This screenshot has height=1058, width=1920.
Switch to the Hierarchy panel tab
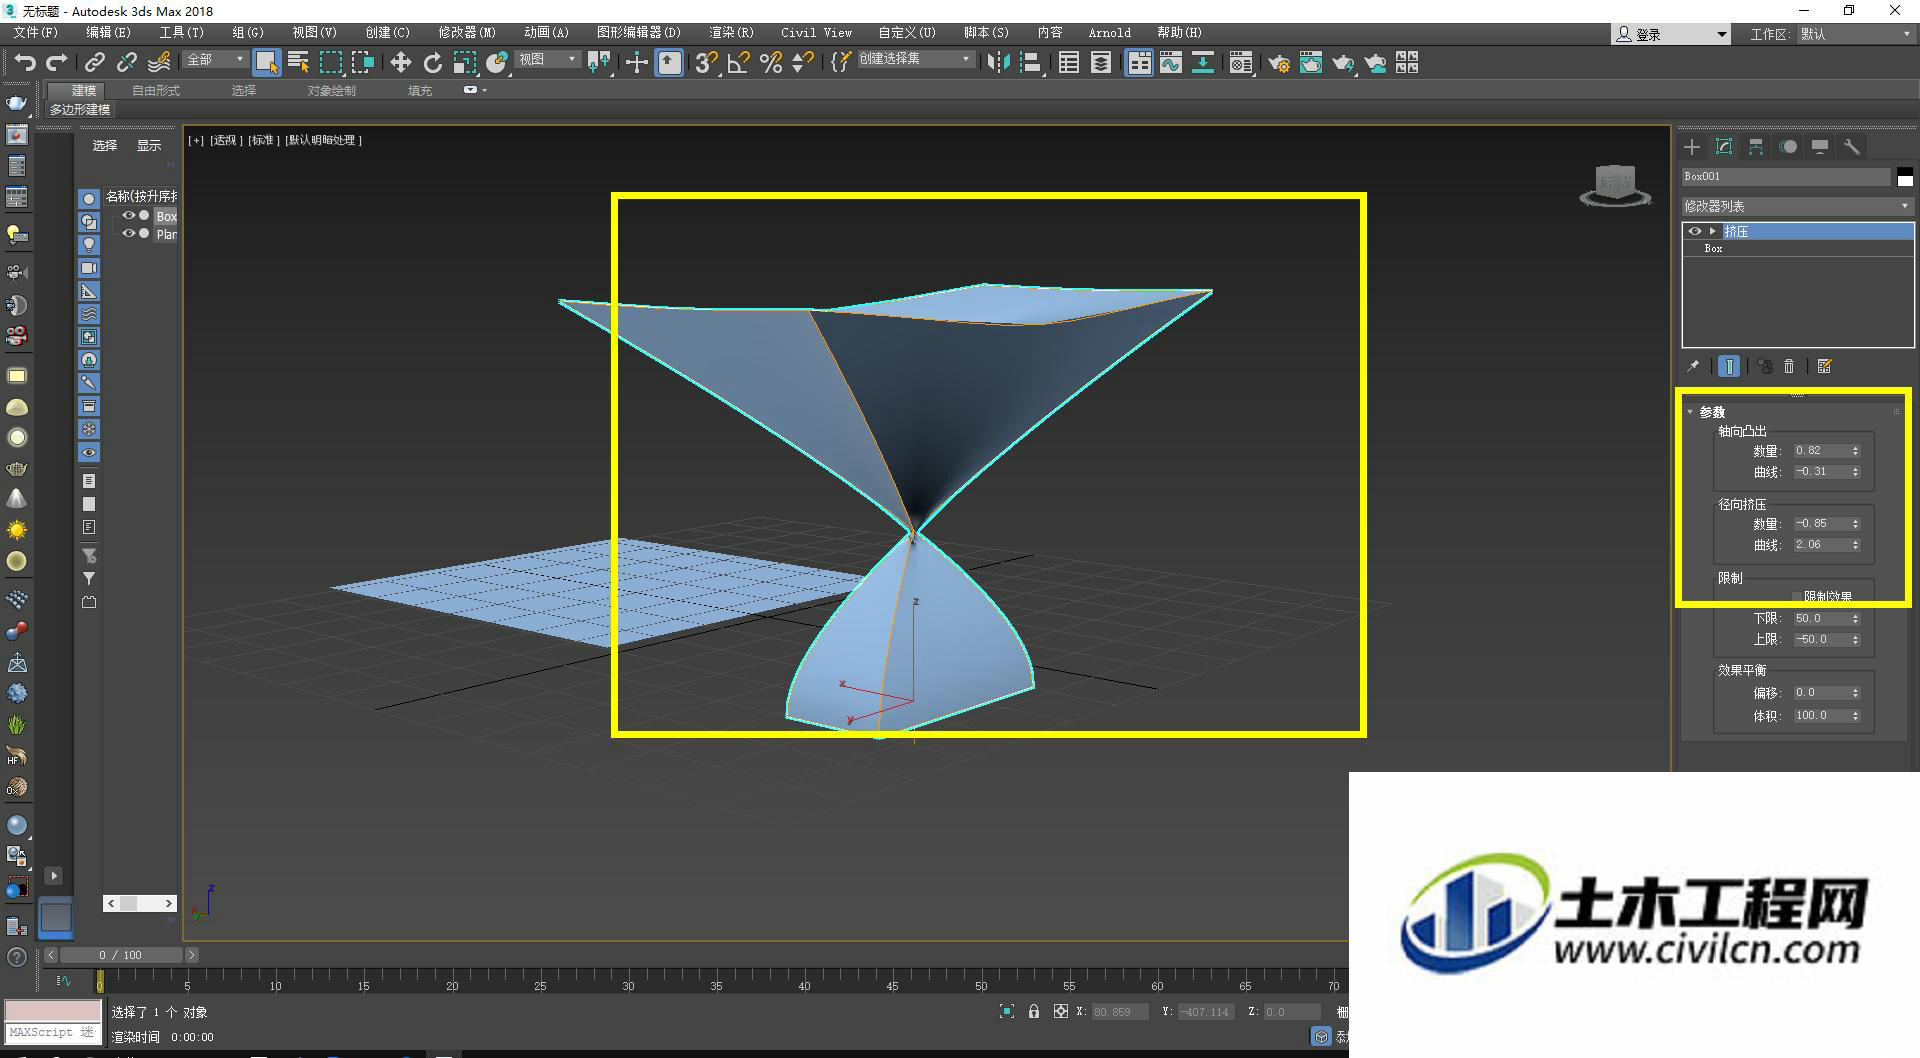pyautogui.click(x=1756, y=147)
